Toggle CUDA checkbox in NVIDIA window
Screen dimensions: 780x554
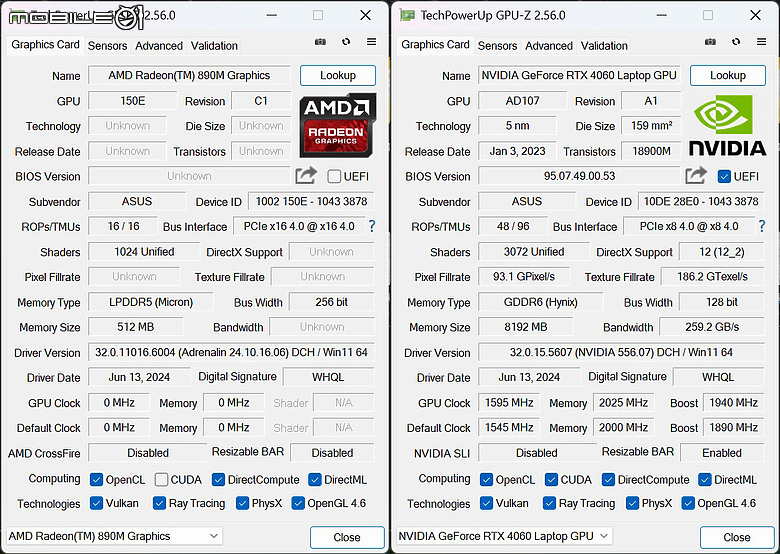(x=551, y=480)
